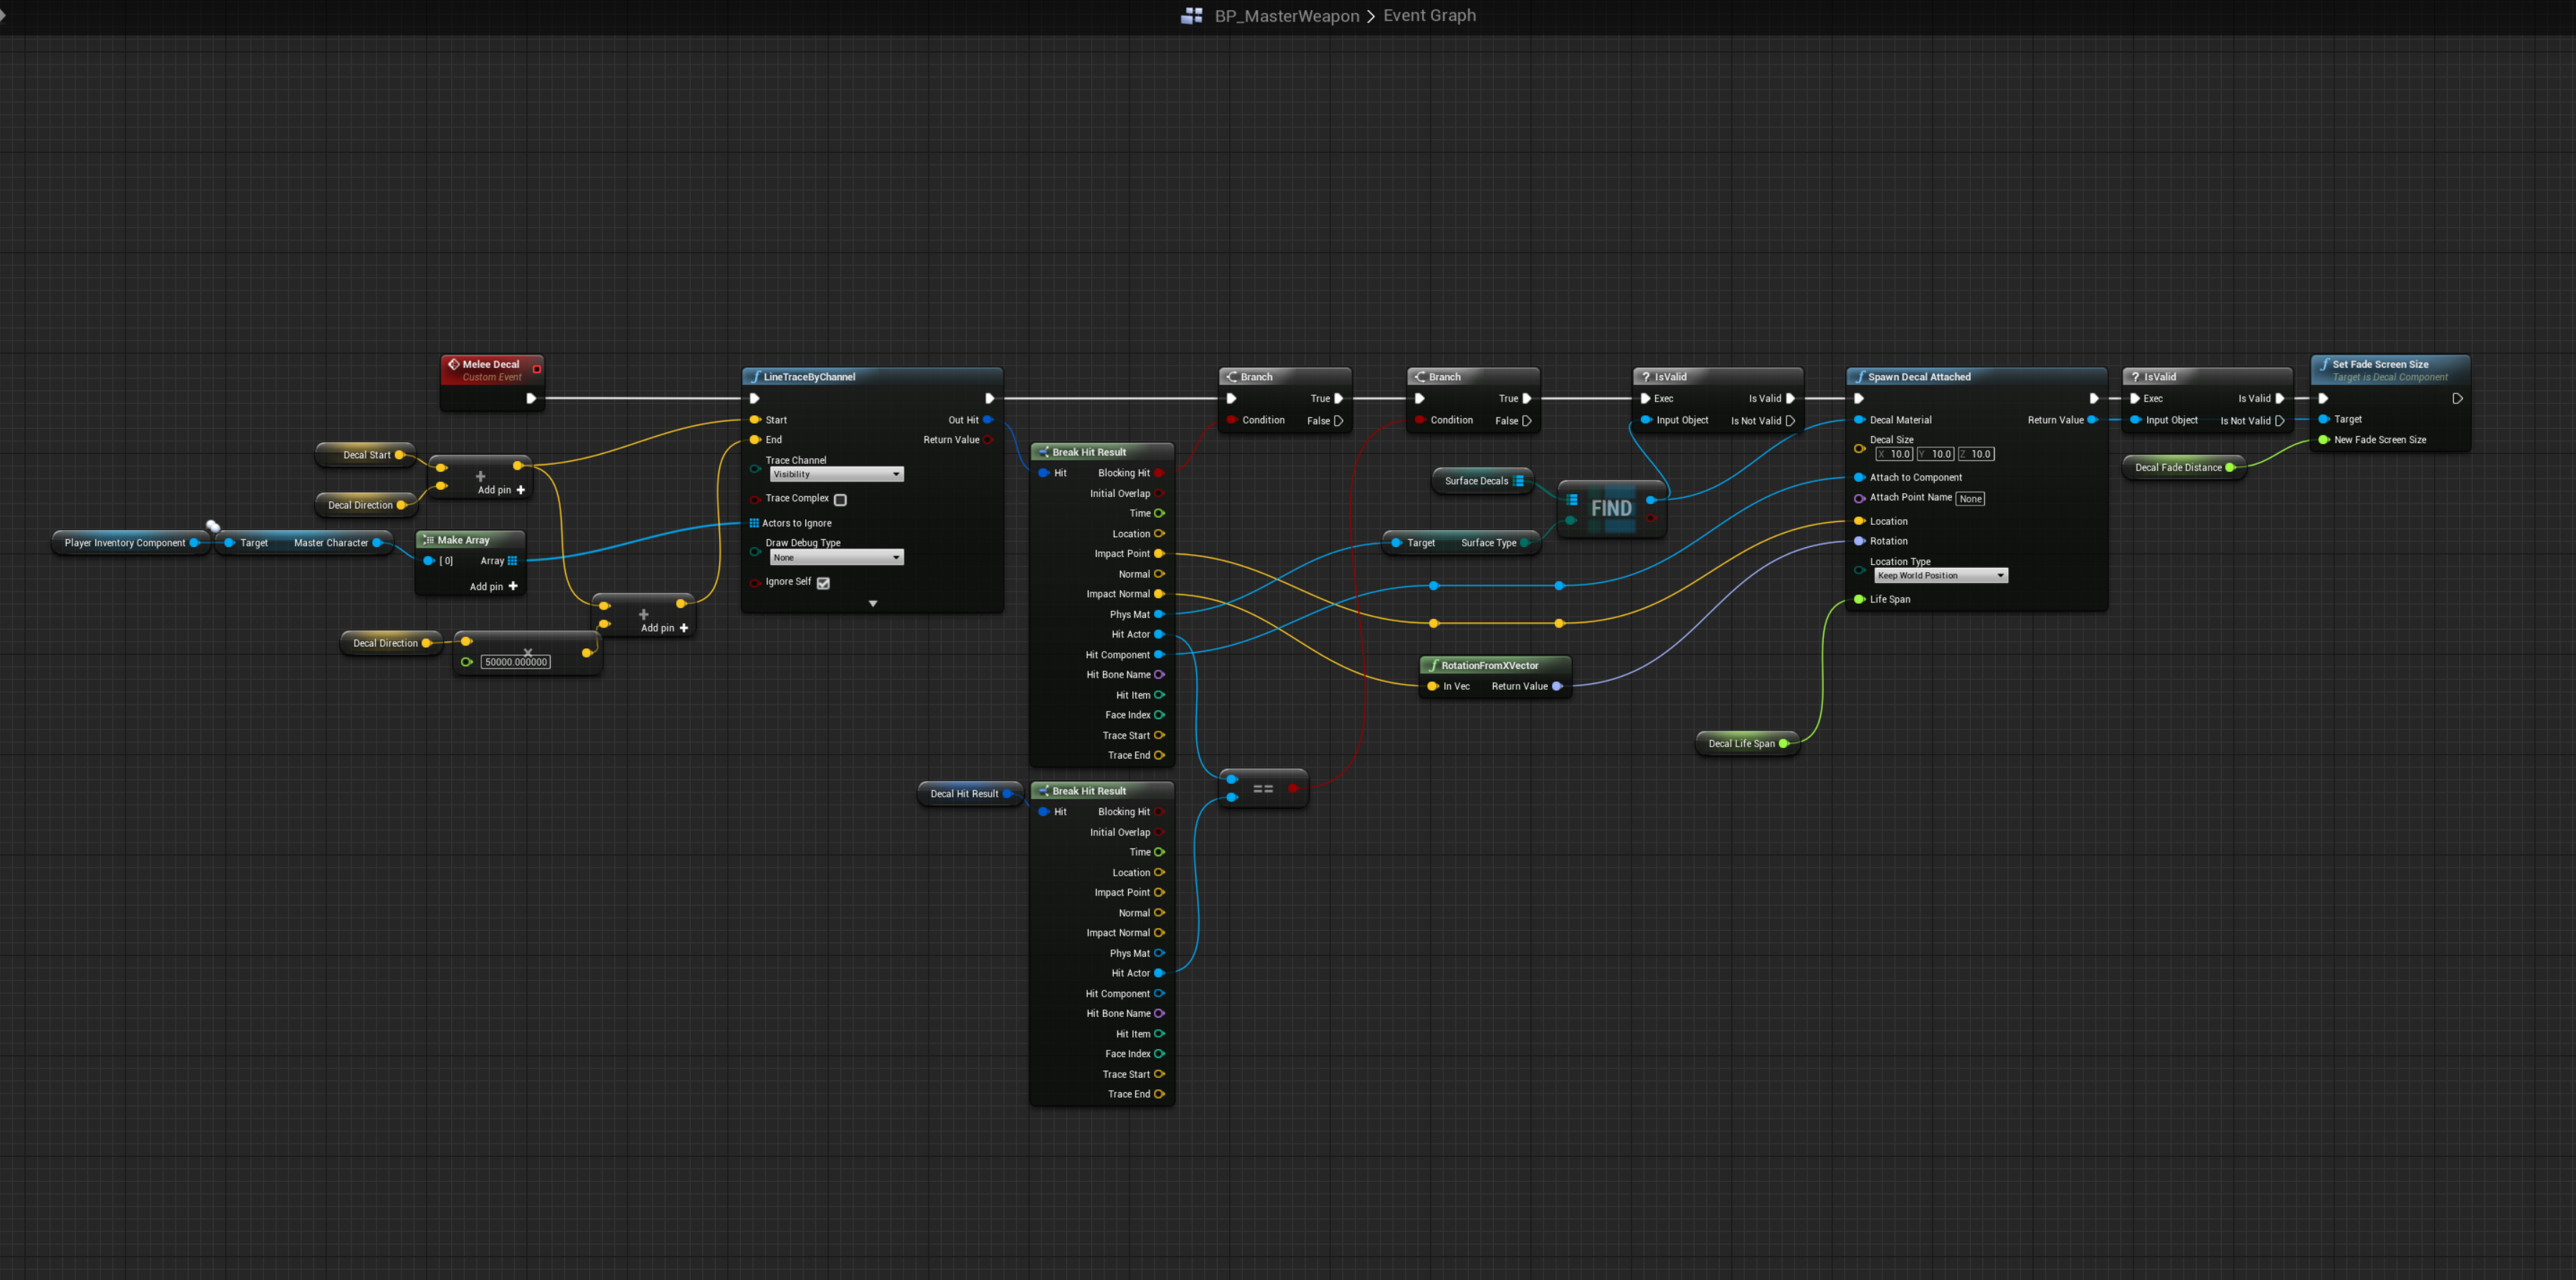Click the equals comparison node
Screen dimensions: 2576x1280
pyautogui.click(x=1263, y=789)
